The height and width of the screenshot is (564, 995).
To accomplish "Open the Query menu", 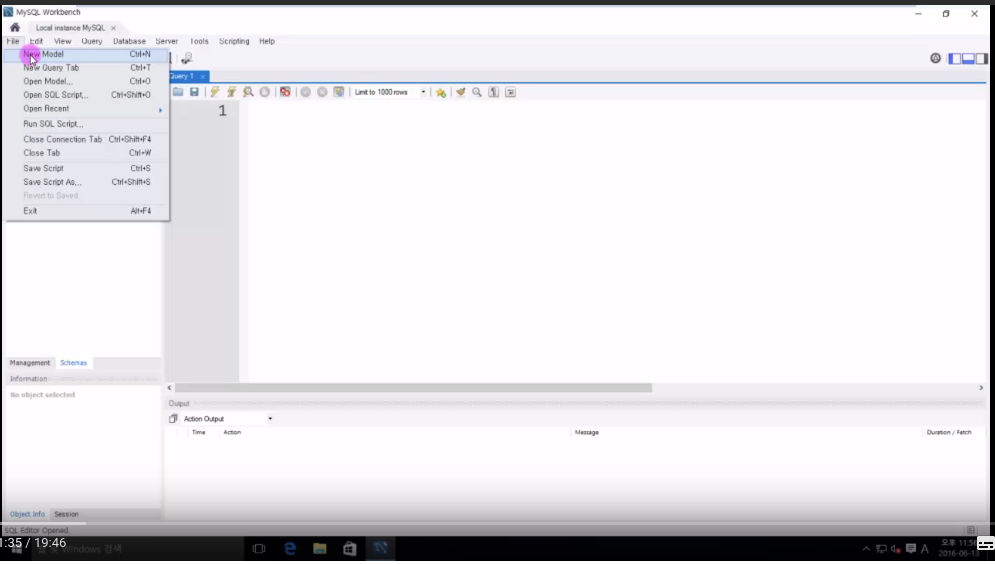I will click(91, 41).
